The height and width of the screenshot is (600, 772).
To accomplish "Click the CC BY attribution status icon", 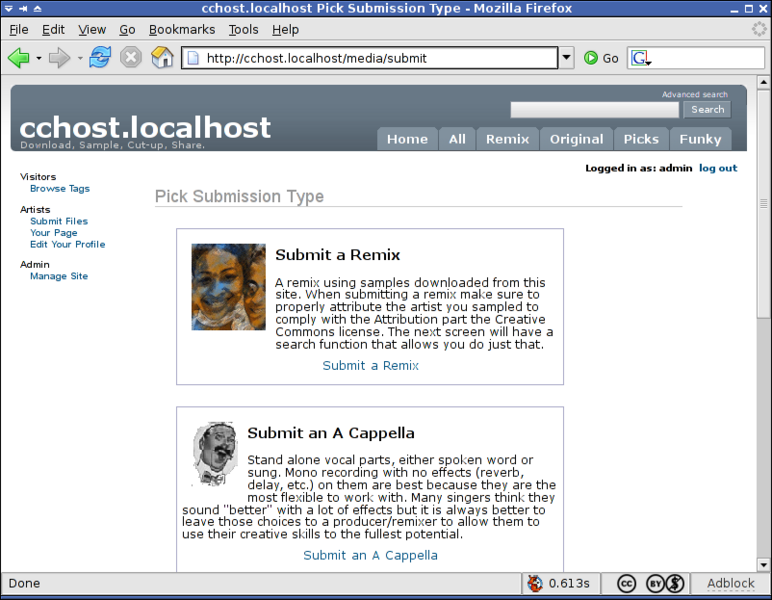I will [x=655, y=584].
